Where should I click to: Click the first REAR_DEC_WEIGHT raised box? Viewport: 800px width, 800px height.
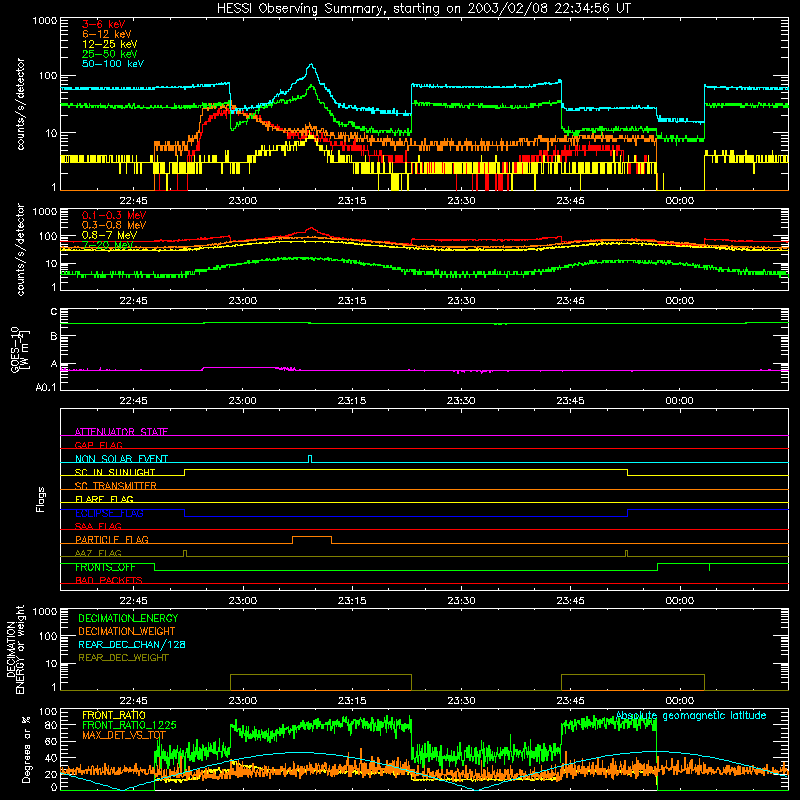pos(321,682)
